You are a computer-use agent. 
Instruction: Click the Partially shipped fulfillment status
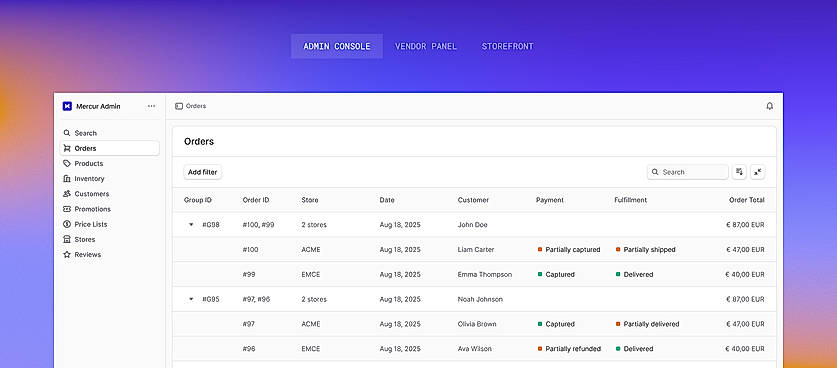tap(645, 249)
